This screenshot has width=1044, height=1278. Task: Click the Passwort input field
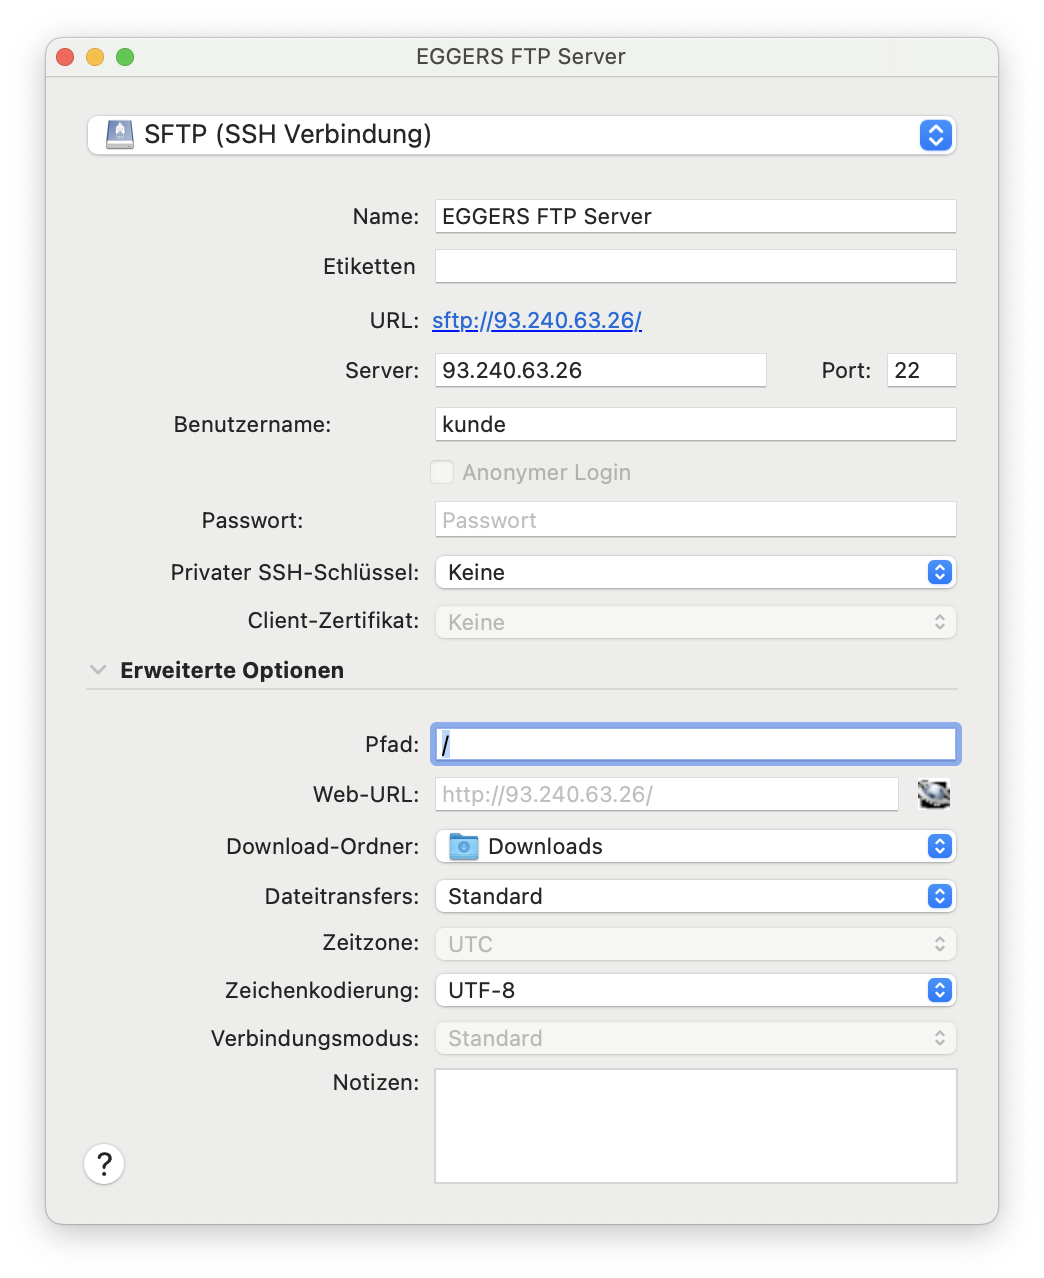696,520
